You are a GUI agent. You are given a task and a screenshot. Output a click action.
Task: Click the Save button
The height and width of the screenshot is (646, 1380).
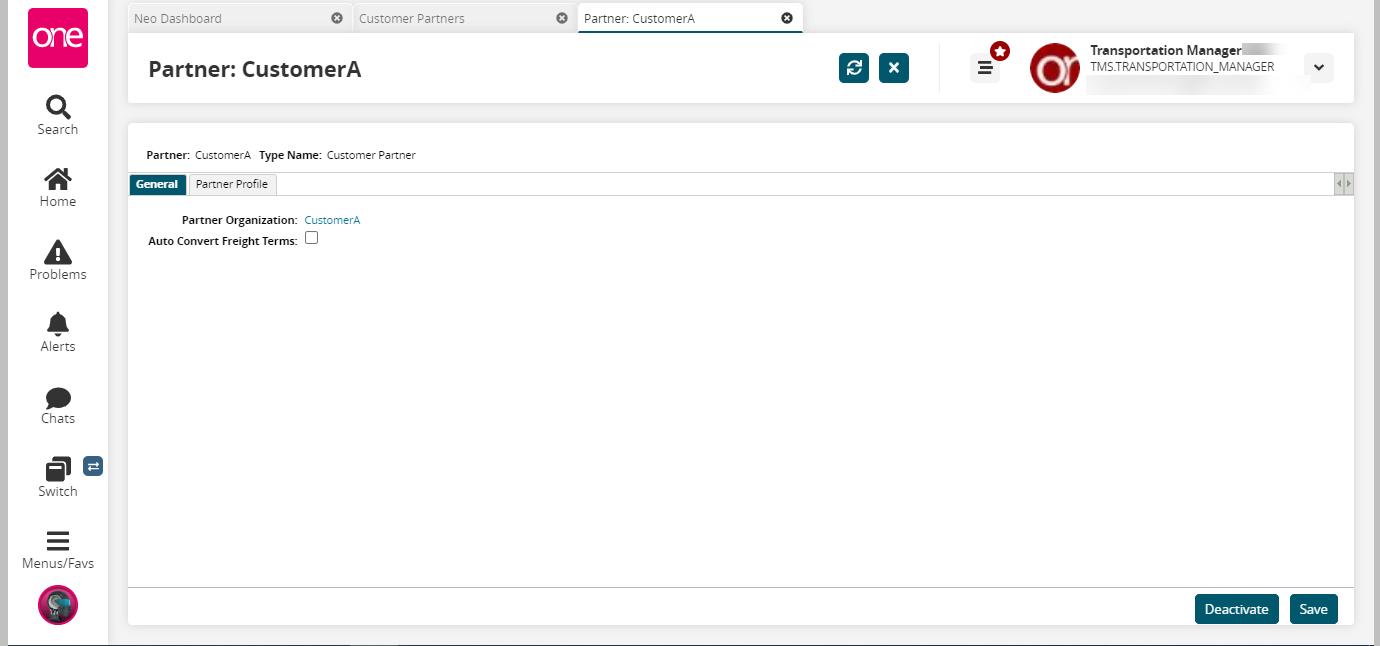tap(1313, 609)
